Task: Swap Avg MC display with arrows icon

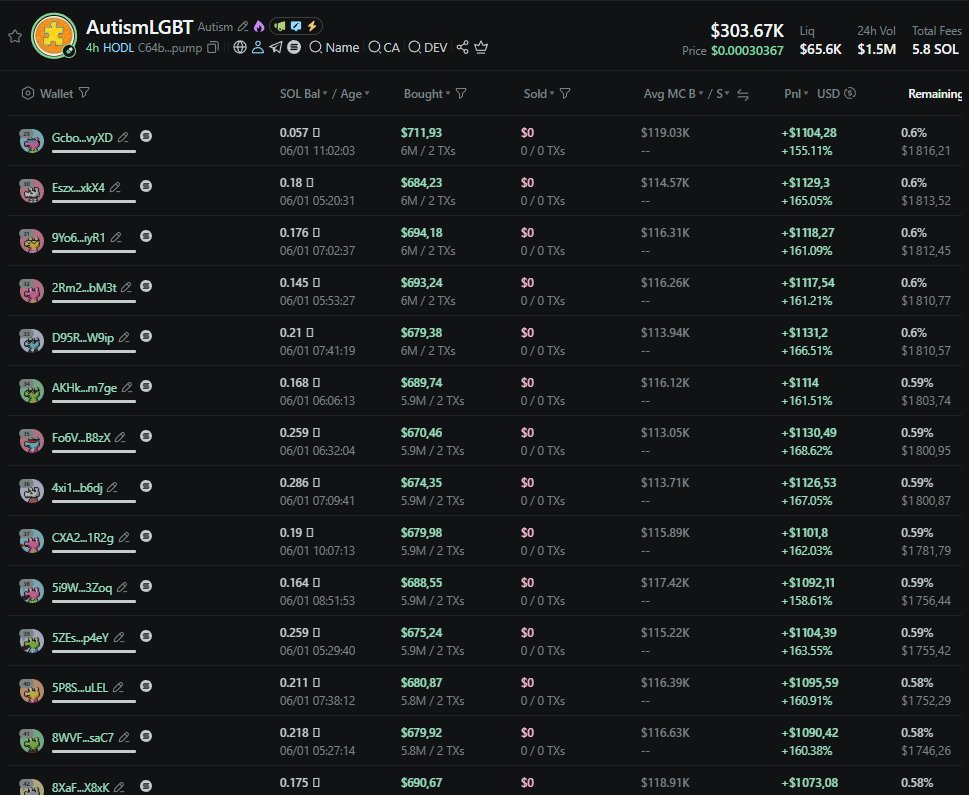Action: tap(743, 95)
